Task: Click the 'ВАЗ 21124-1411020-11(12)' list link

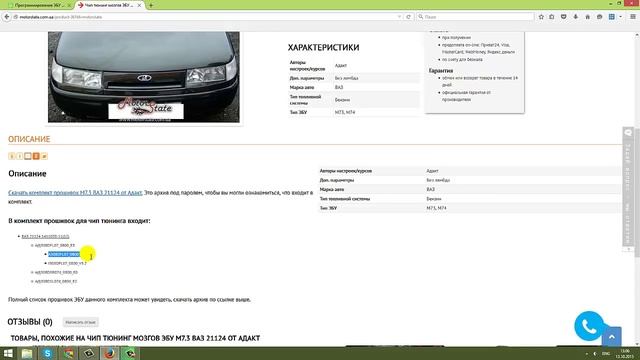Action: (x=45, y=236)
